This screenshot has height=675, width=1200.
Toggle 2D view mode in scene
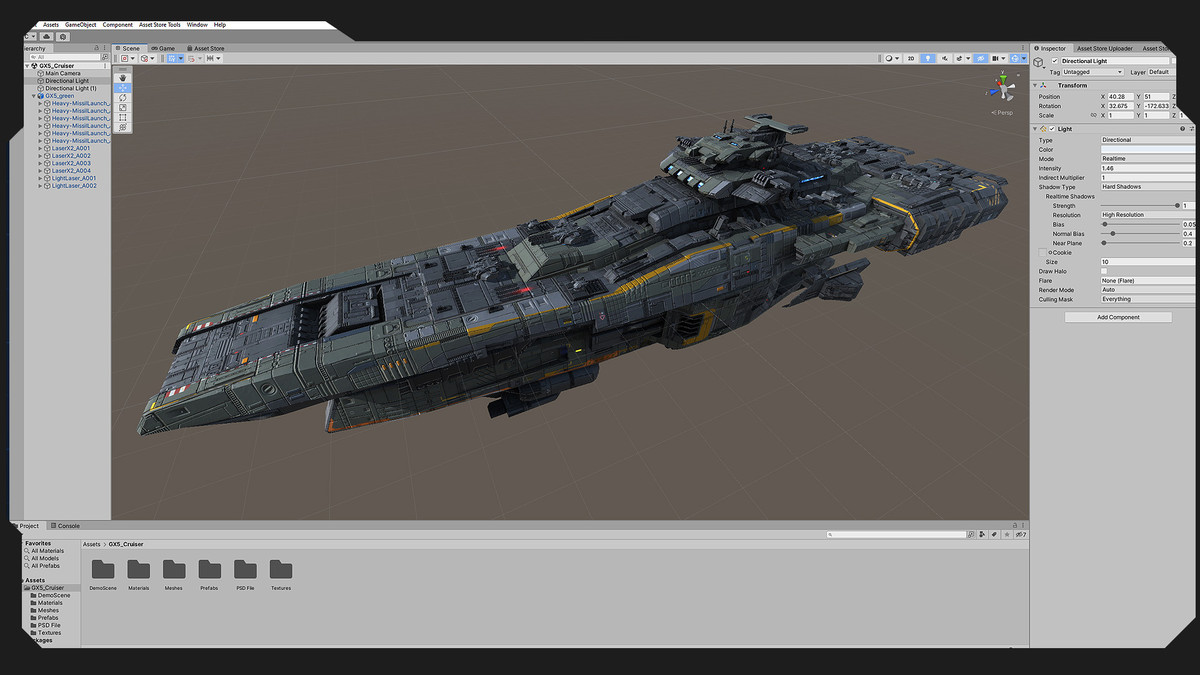(x=910, y=59)
